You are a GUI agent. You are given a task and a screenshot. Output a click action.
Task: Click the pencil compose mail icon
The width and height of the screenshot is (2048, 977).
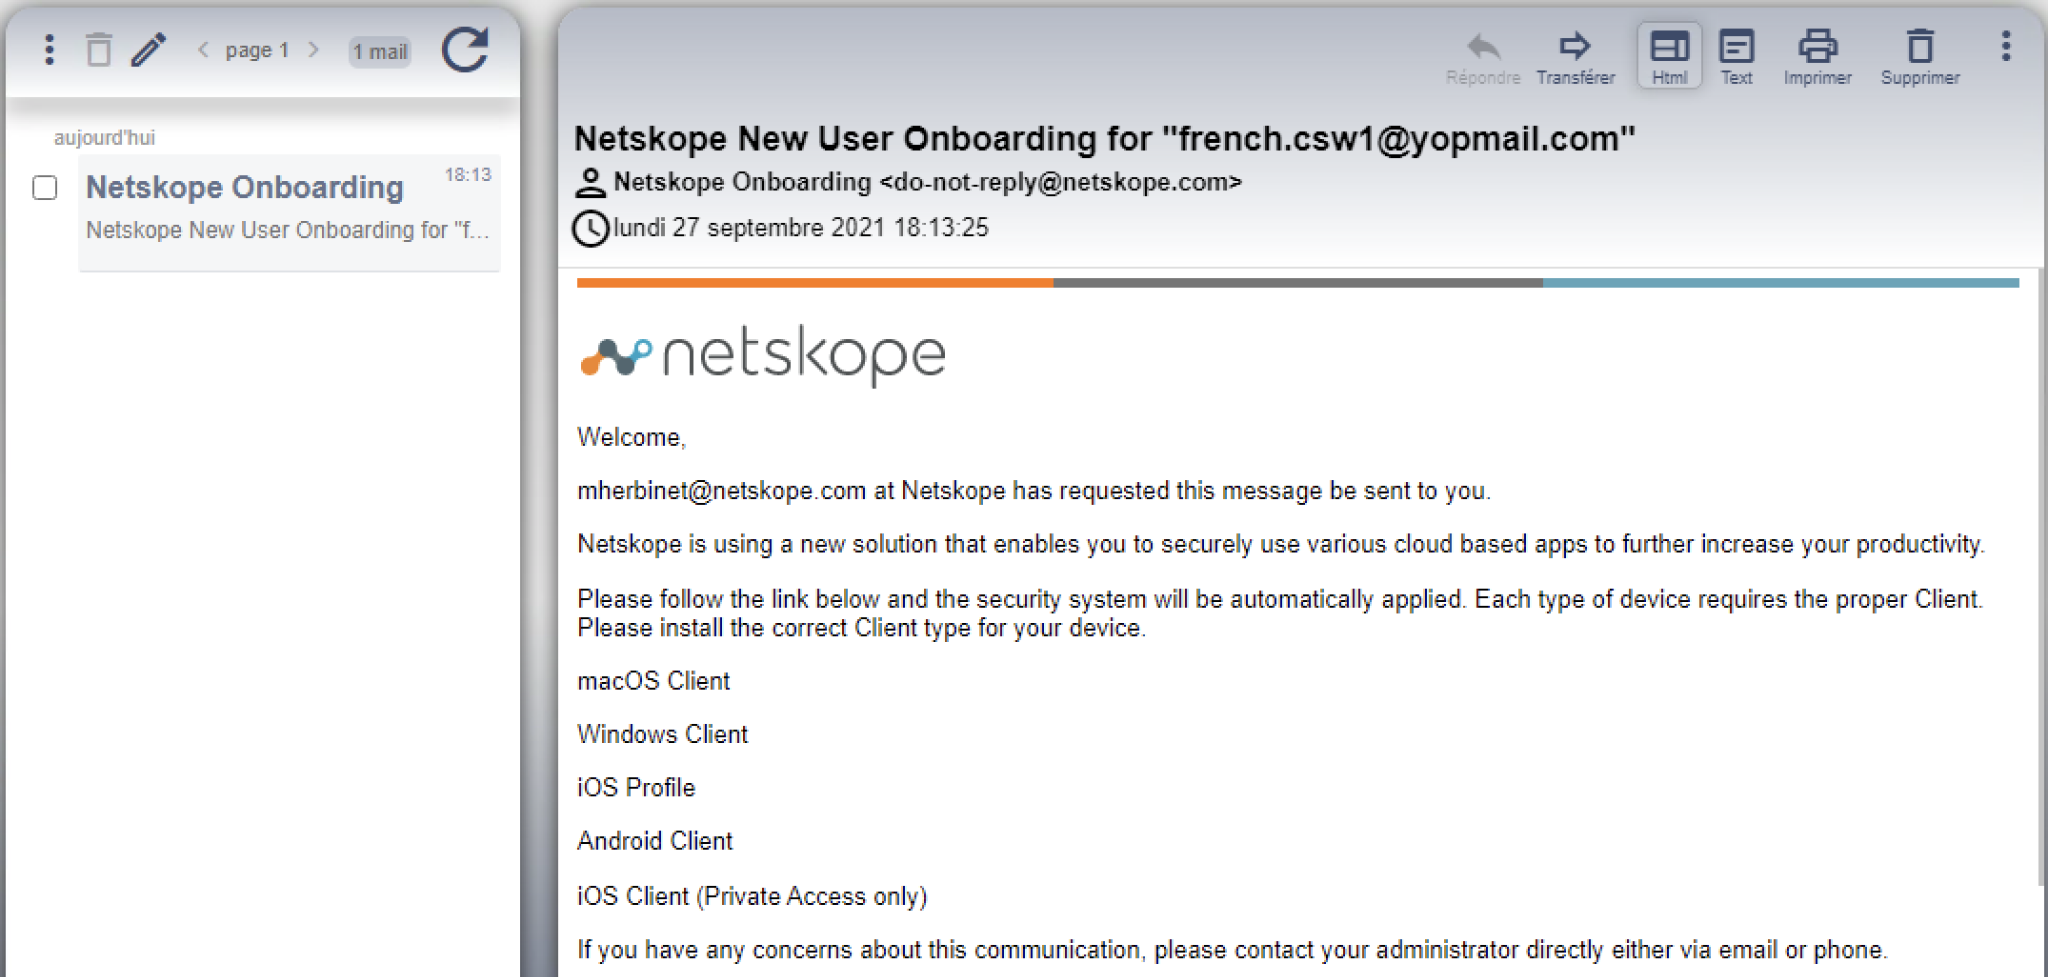[149, 50]
